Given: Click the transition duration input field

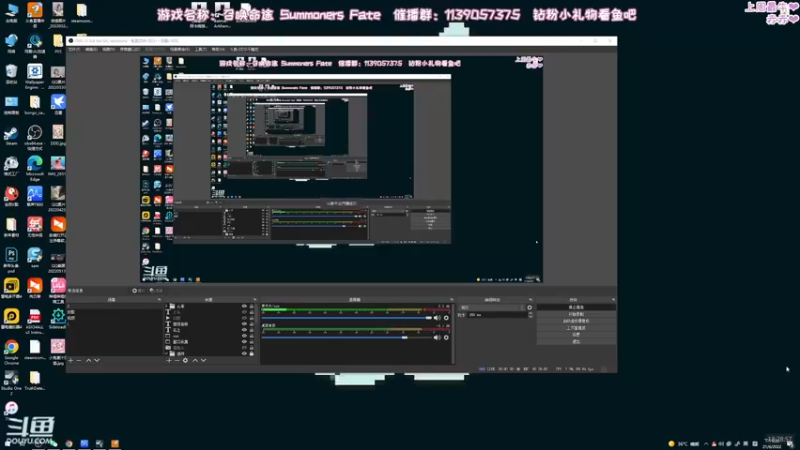Looking at the screenshot, I should [496, 315].
